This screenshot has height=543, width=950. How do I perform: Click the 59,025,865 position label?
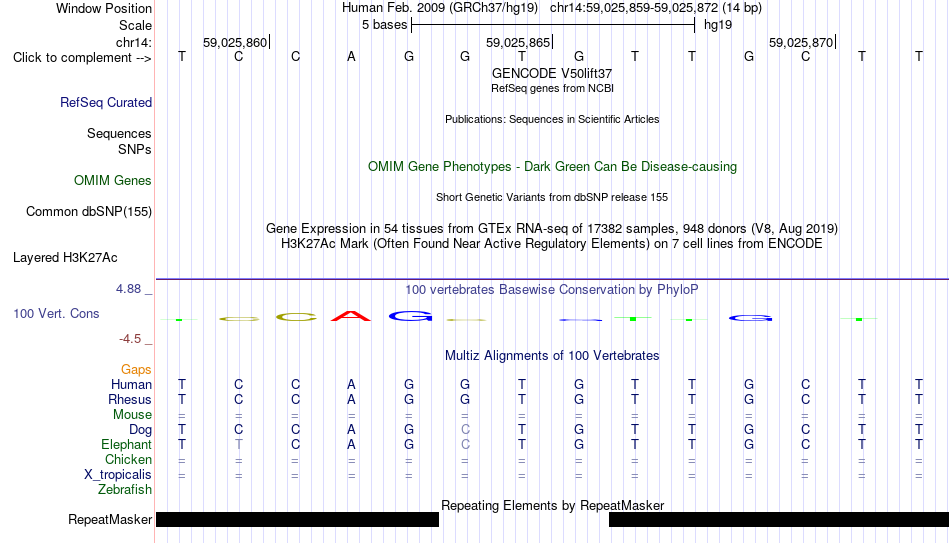[x=518, y=42]
